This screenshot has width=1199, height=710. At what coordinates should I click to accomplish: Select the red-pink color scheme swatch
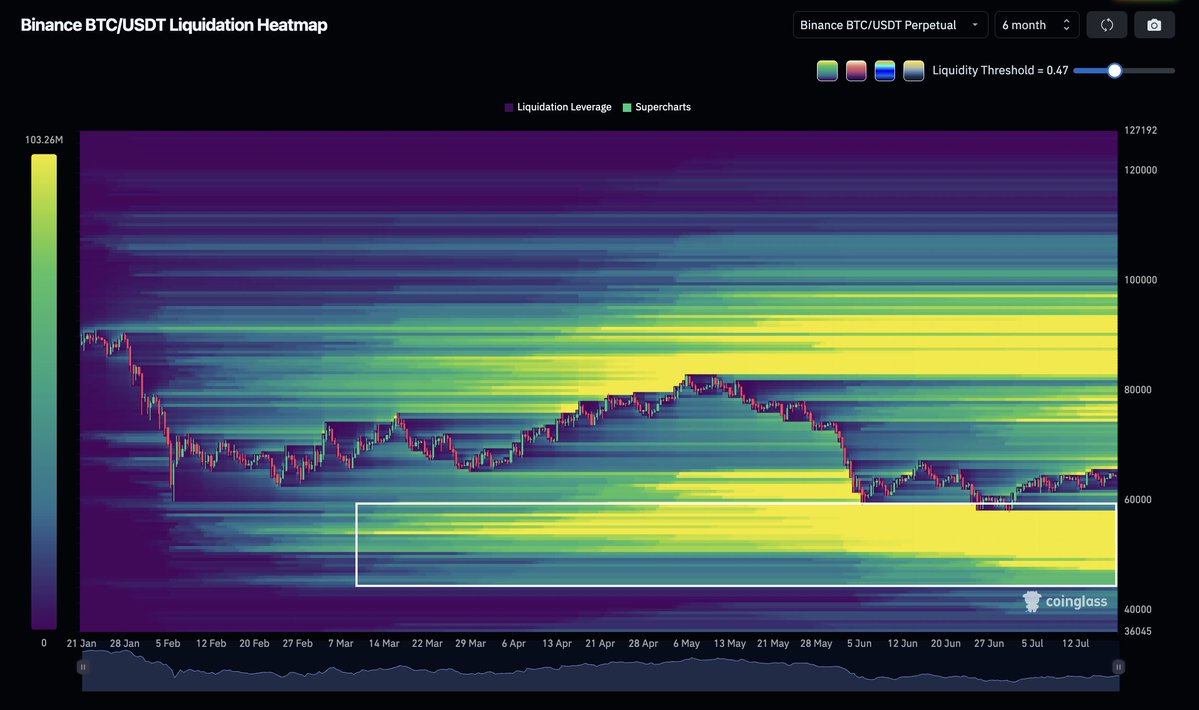856,70
